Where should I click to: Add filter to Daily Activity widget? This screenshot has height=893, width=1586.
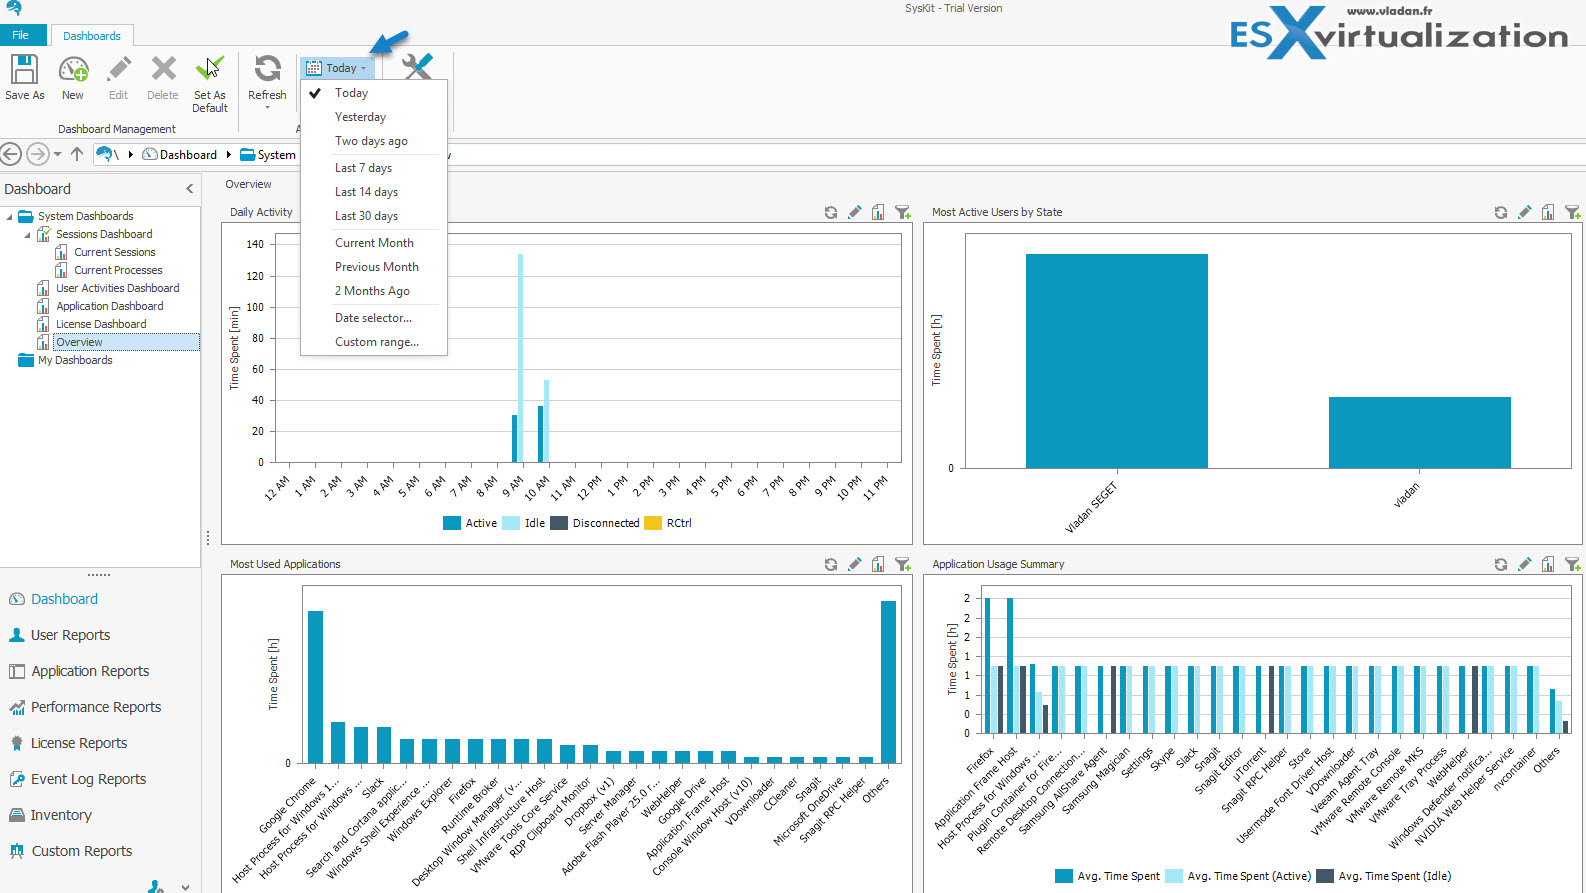click(x=903, y=212)
